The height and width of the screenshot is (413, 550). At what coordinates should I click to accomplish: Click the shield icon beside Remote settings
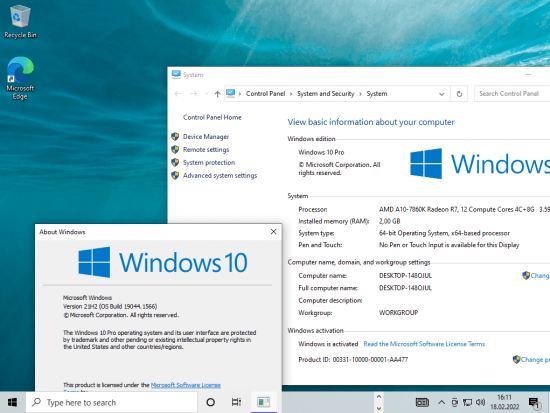(175, 149)
